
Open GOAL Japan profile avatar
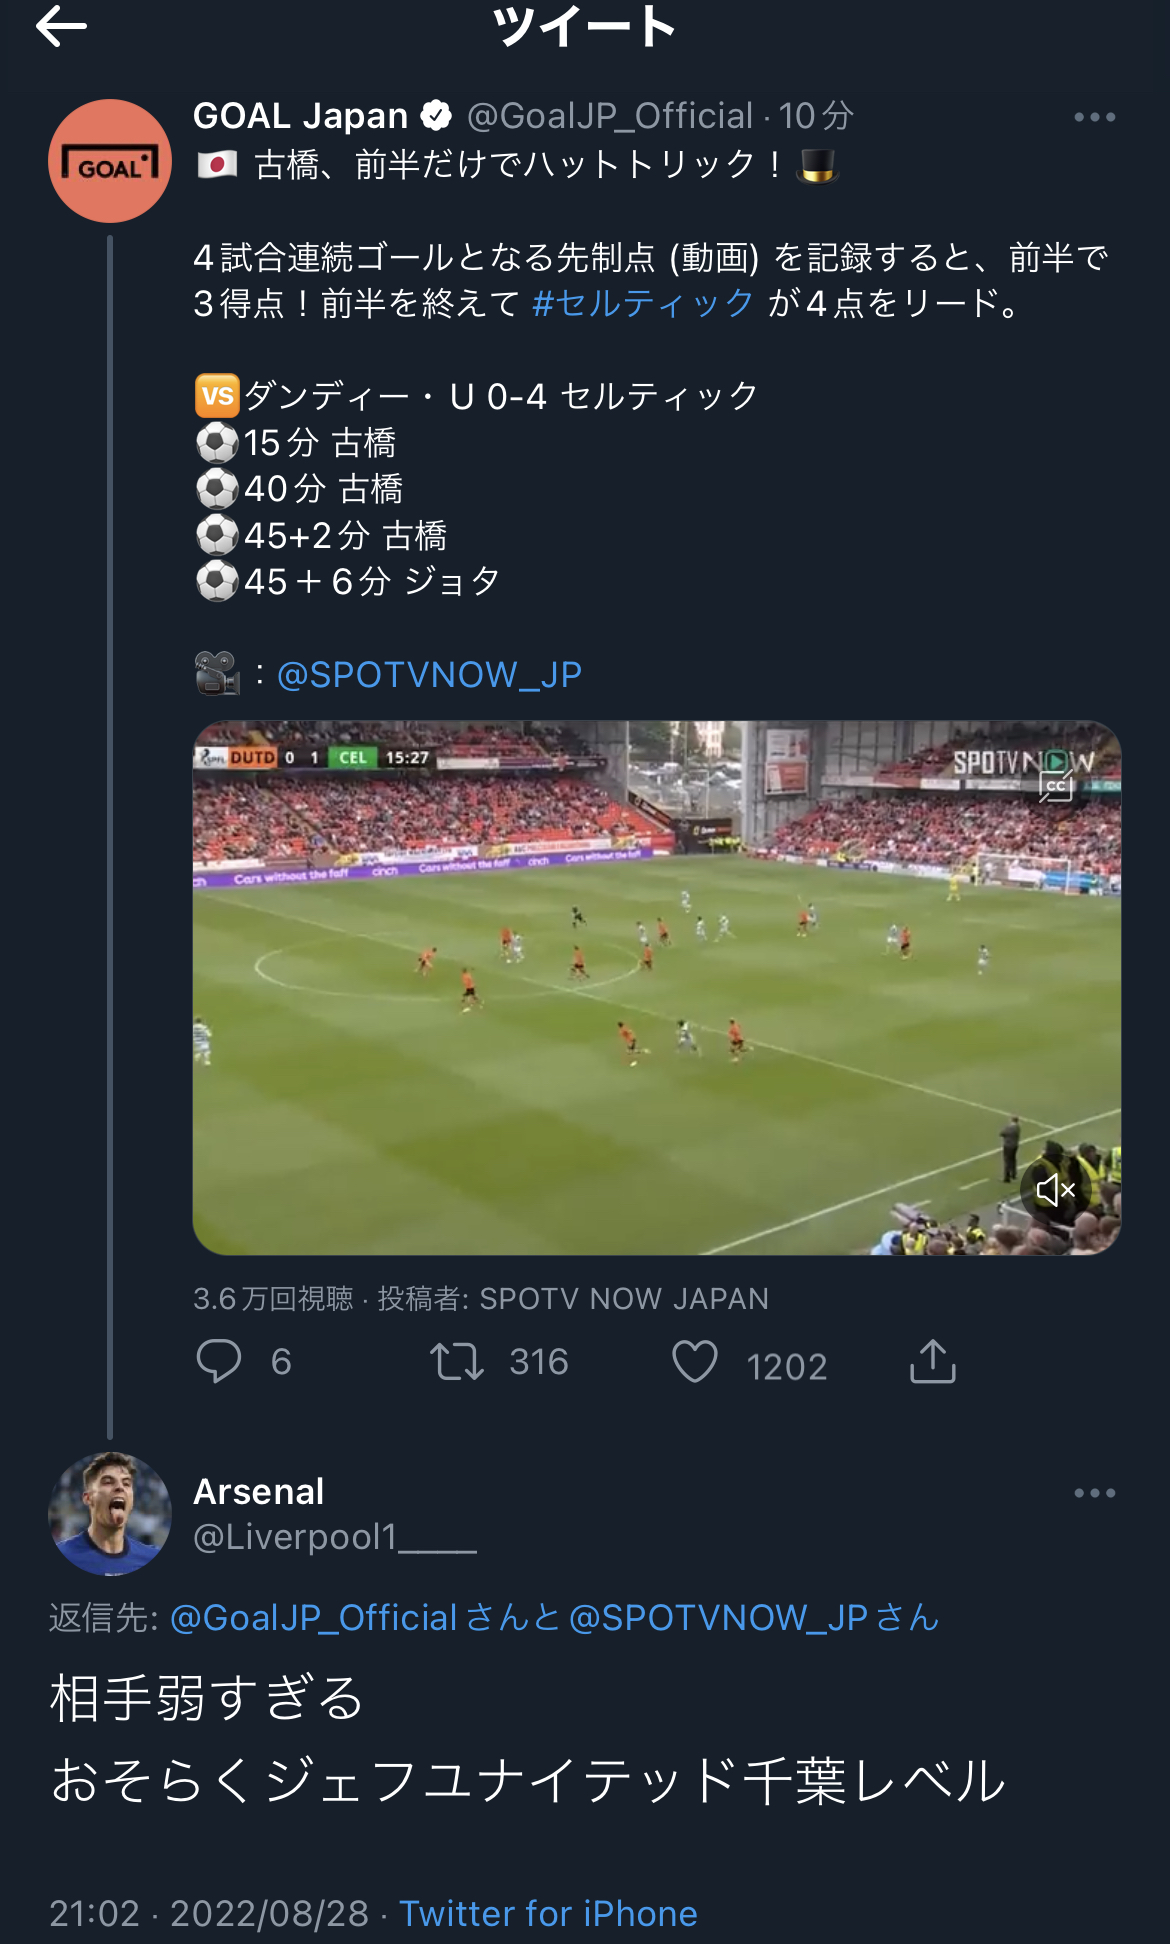click(110, 161)
